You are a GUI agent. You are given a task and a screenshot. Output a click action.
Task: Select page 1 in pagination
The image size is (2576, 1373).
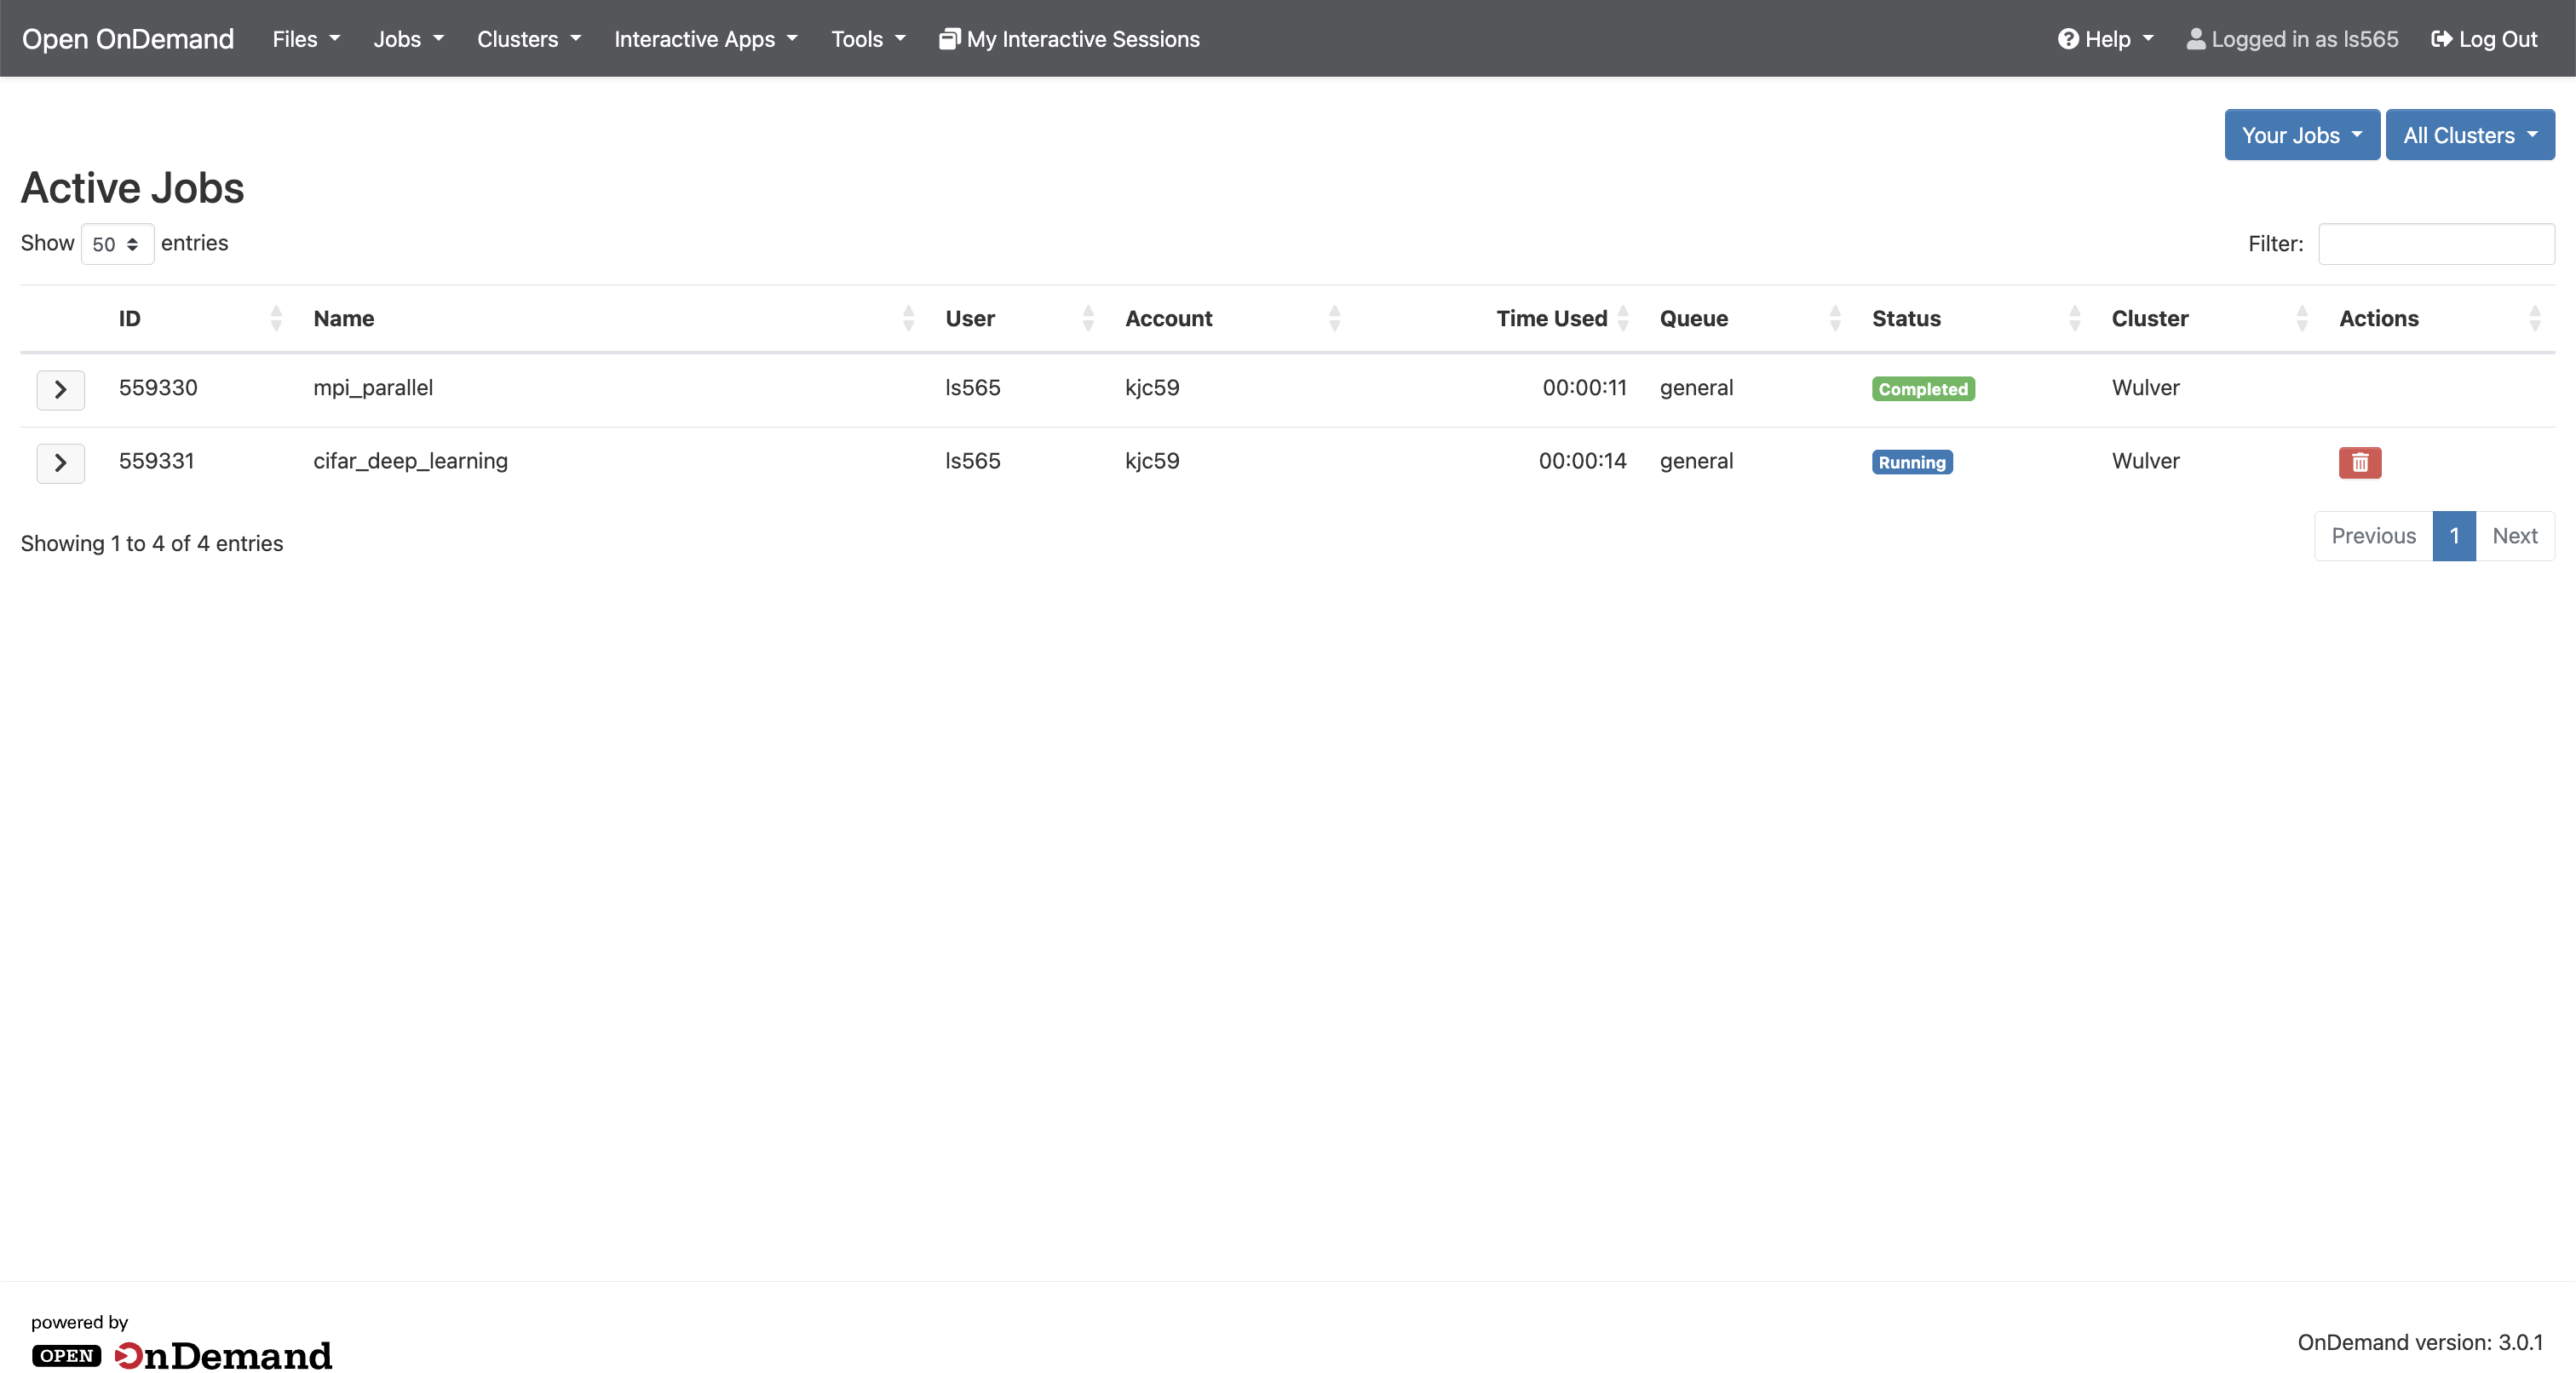coord(2454,536)
